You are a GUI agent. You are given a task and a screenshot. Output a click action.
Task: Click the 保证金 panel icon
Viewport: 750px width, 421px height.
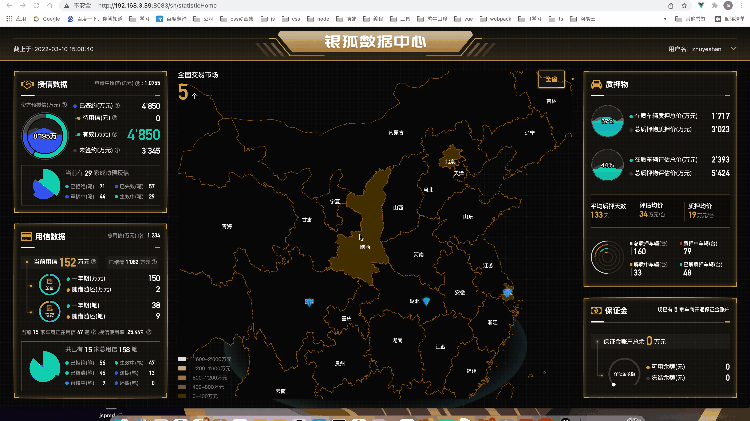(x=596, y=310)
